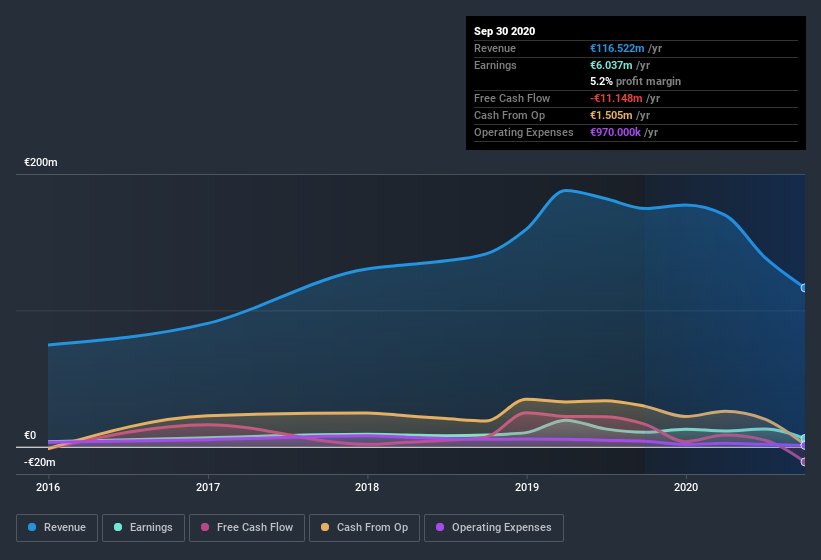Click the Free Cash Flow endpoint marker

[804, 462]
